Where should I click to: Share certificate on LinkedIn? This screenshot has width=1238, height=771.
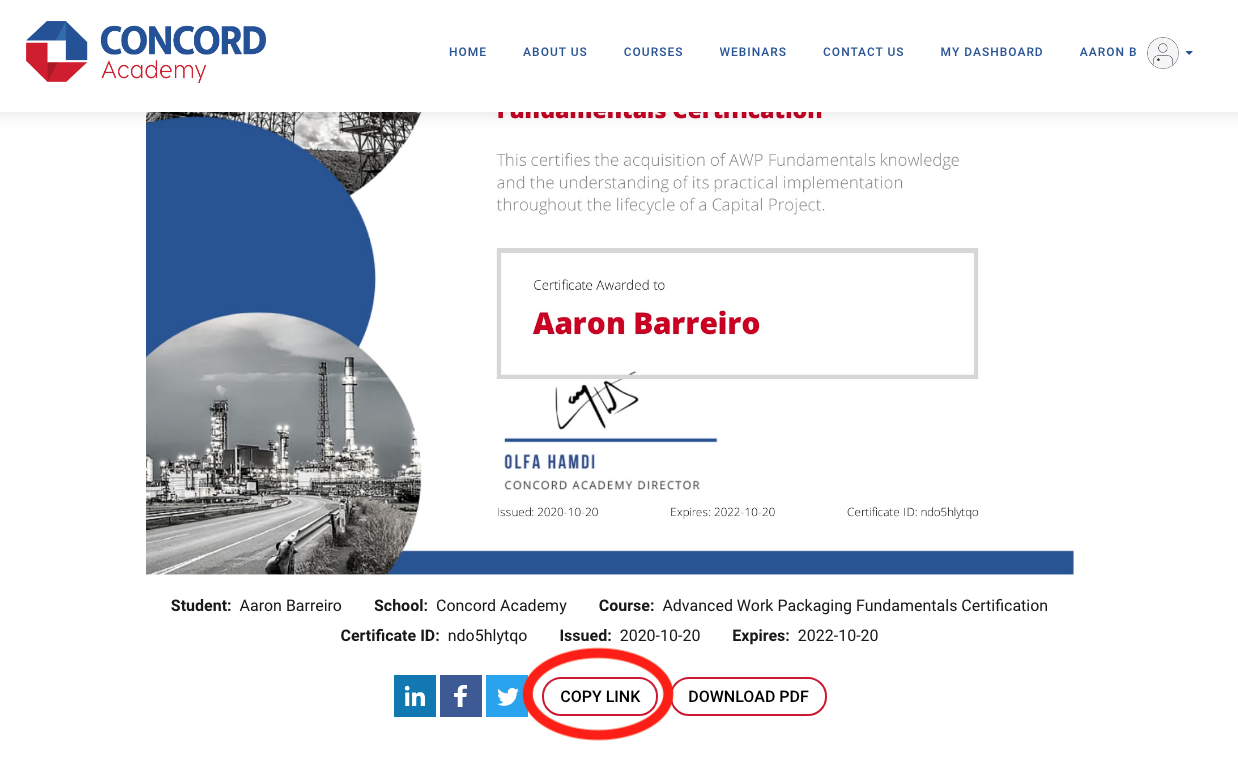[x=415, y=696]
